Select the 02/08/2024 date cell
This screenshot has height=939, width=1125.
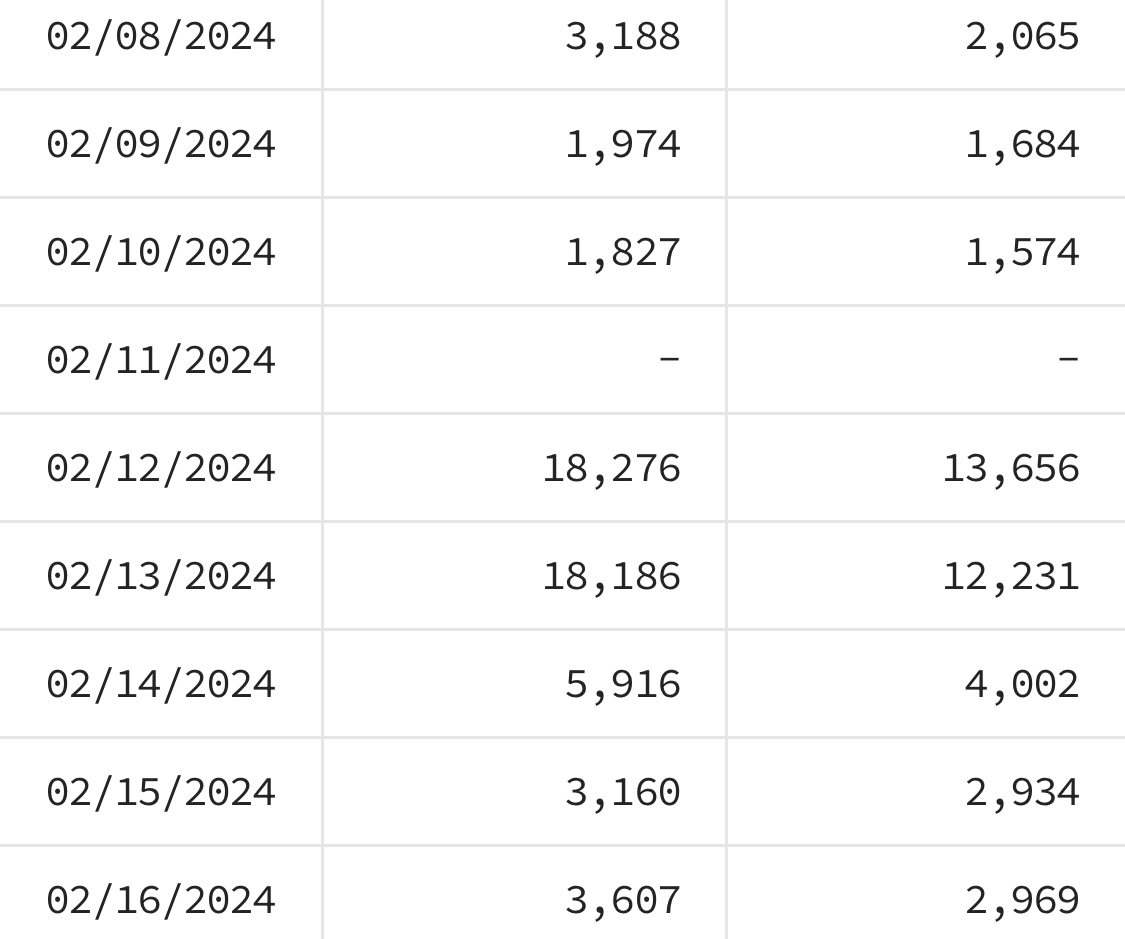pyautogui.click(x=161, y=37)
